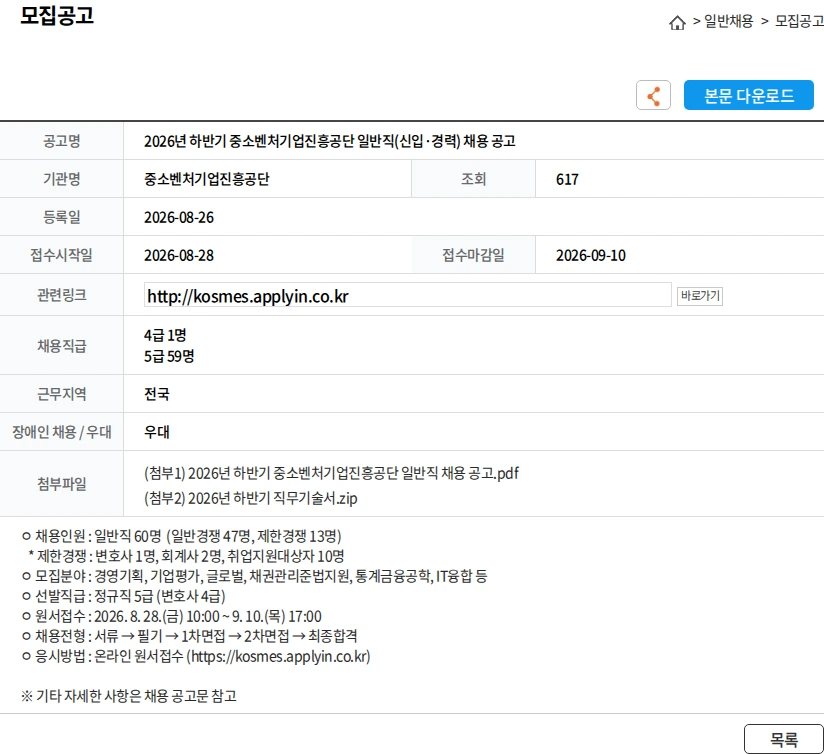Viewport: 824px width, 754px height.
Task: Click the 공고명 row label
Action: [x=61, y=141]
